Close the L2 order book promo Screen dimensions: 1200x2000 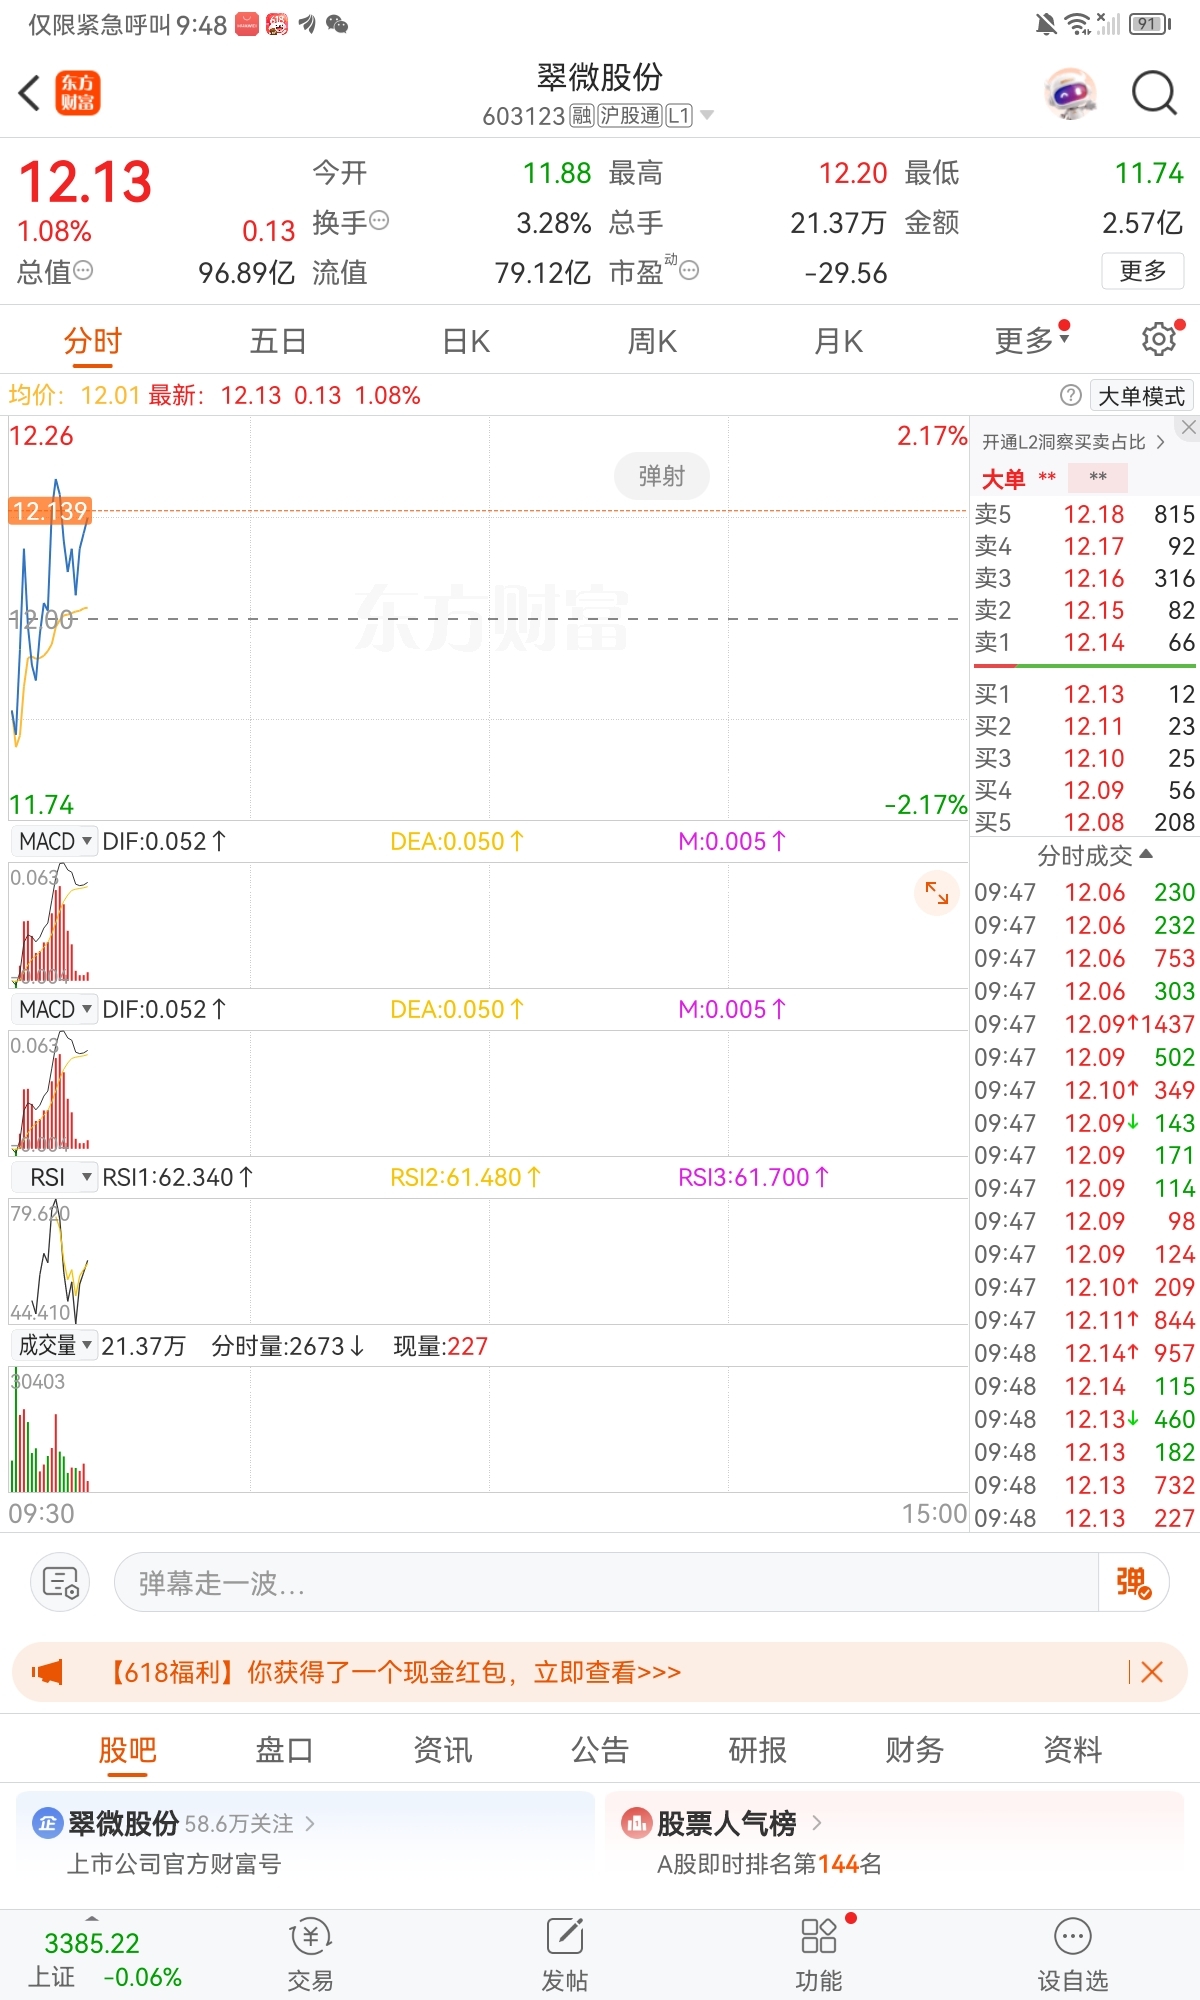pos(1188,427)
